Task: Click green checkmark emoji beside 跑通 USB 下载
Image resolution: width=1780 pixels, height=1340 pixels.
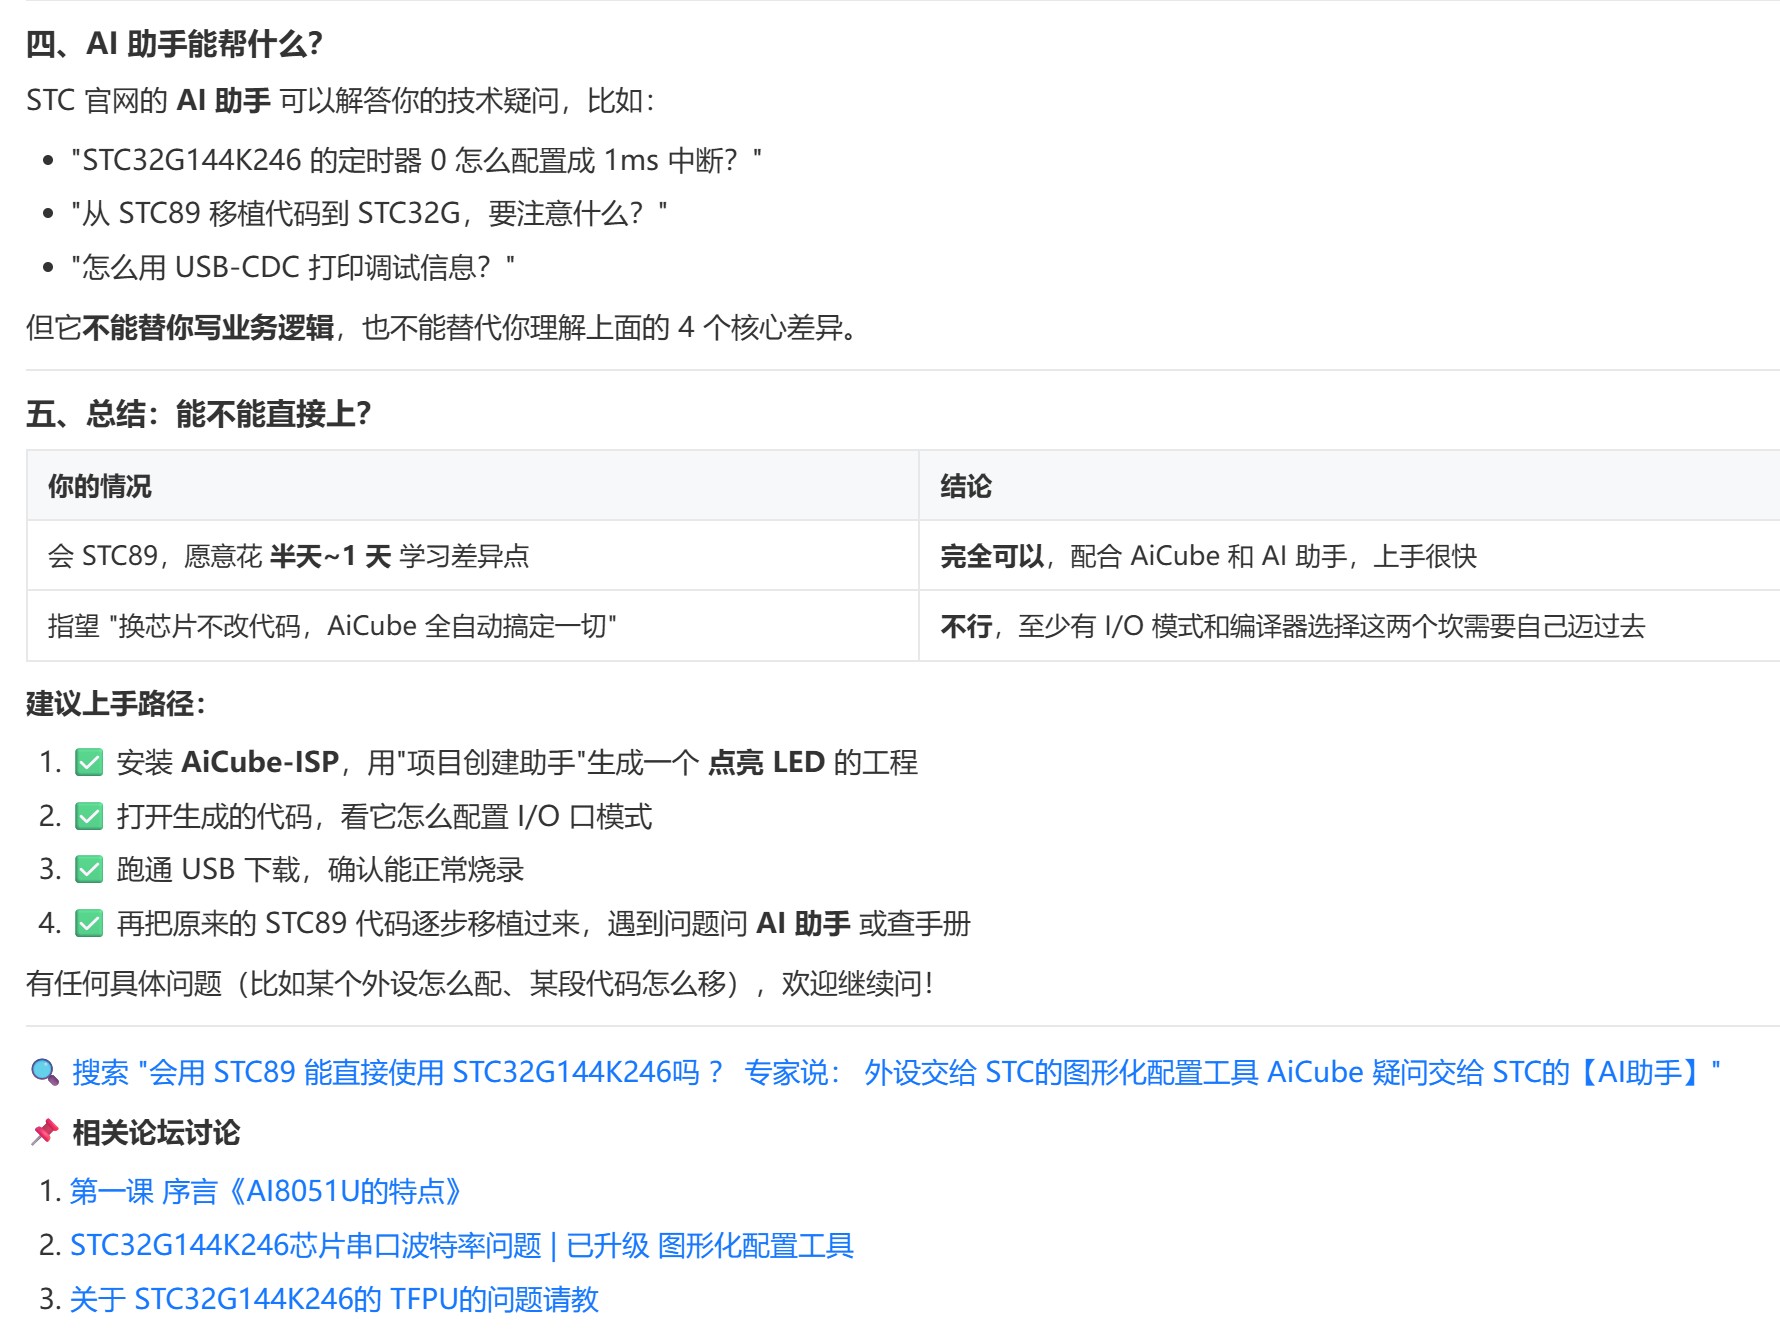Action: click(x=89, y=870)
